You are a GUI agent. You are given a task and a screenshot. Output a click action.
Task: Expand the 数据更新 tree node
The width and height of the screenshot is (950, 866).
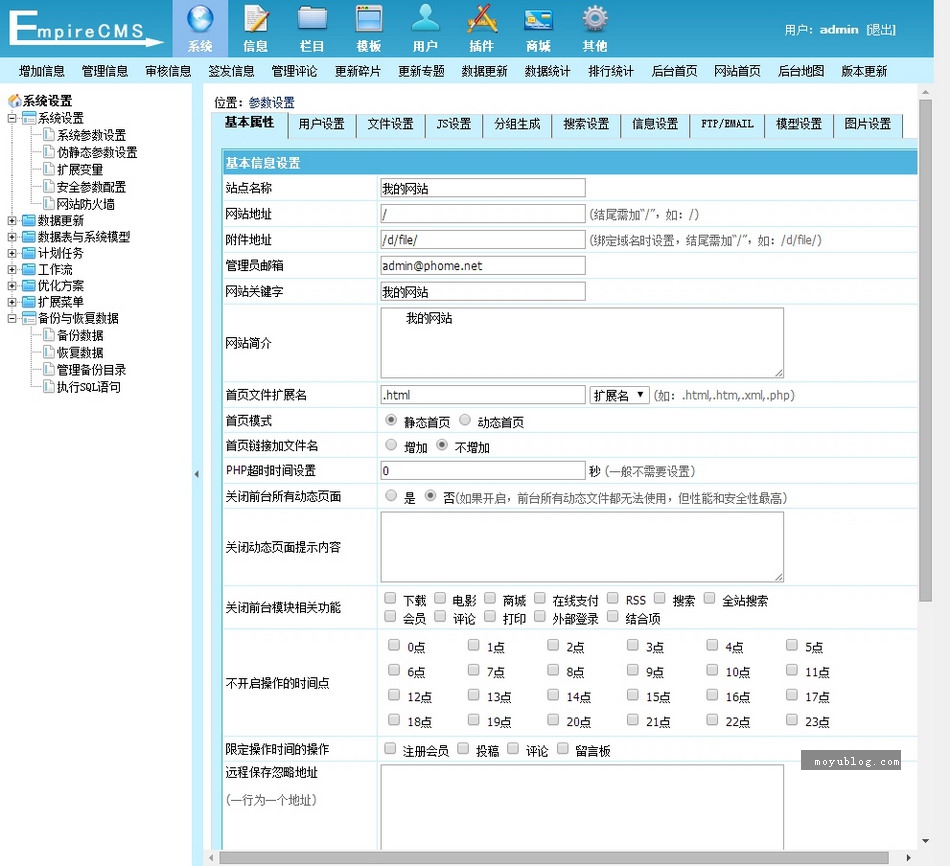(12, 220)
